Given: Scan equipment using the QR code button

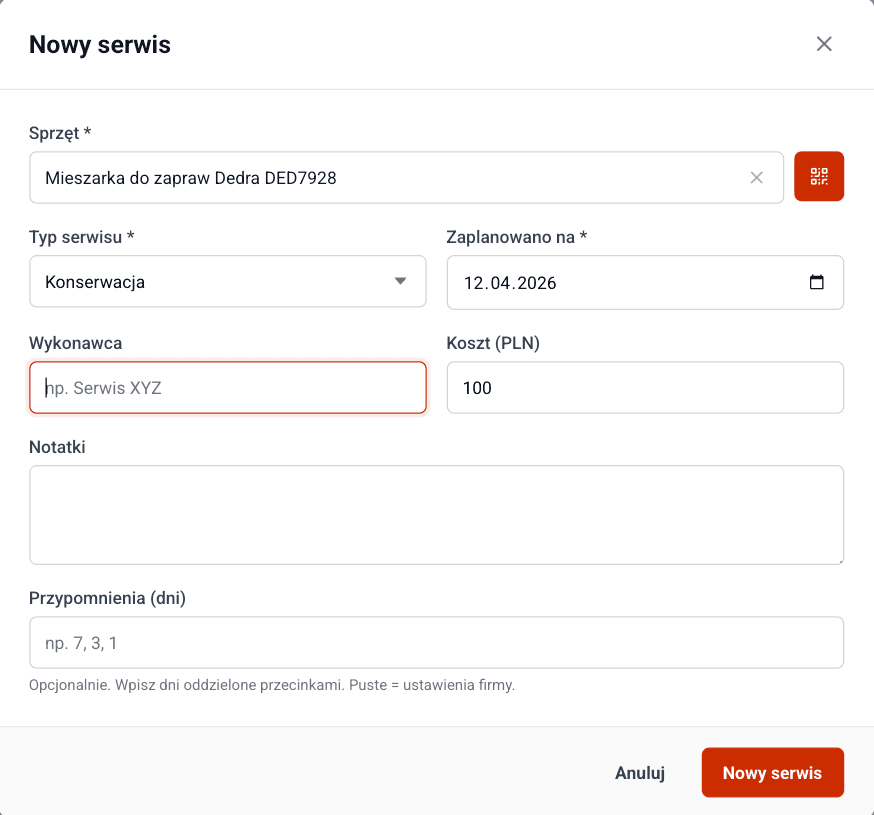Looking at the screenshot, I should [x=819, y=177].
